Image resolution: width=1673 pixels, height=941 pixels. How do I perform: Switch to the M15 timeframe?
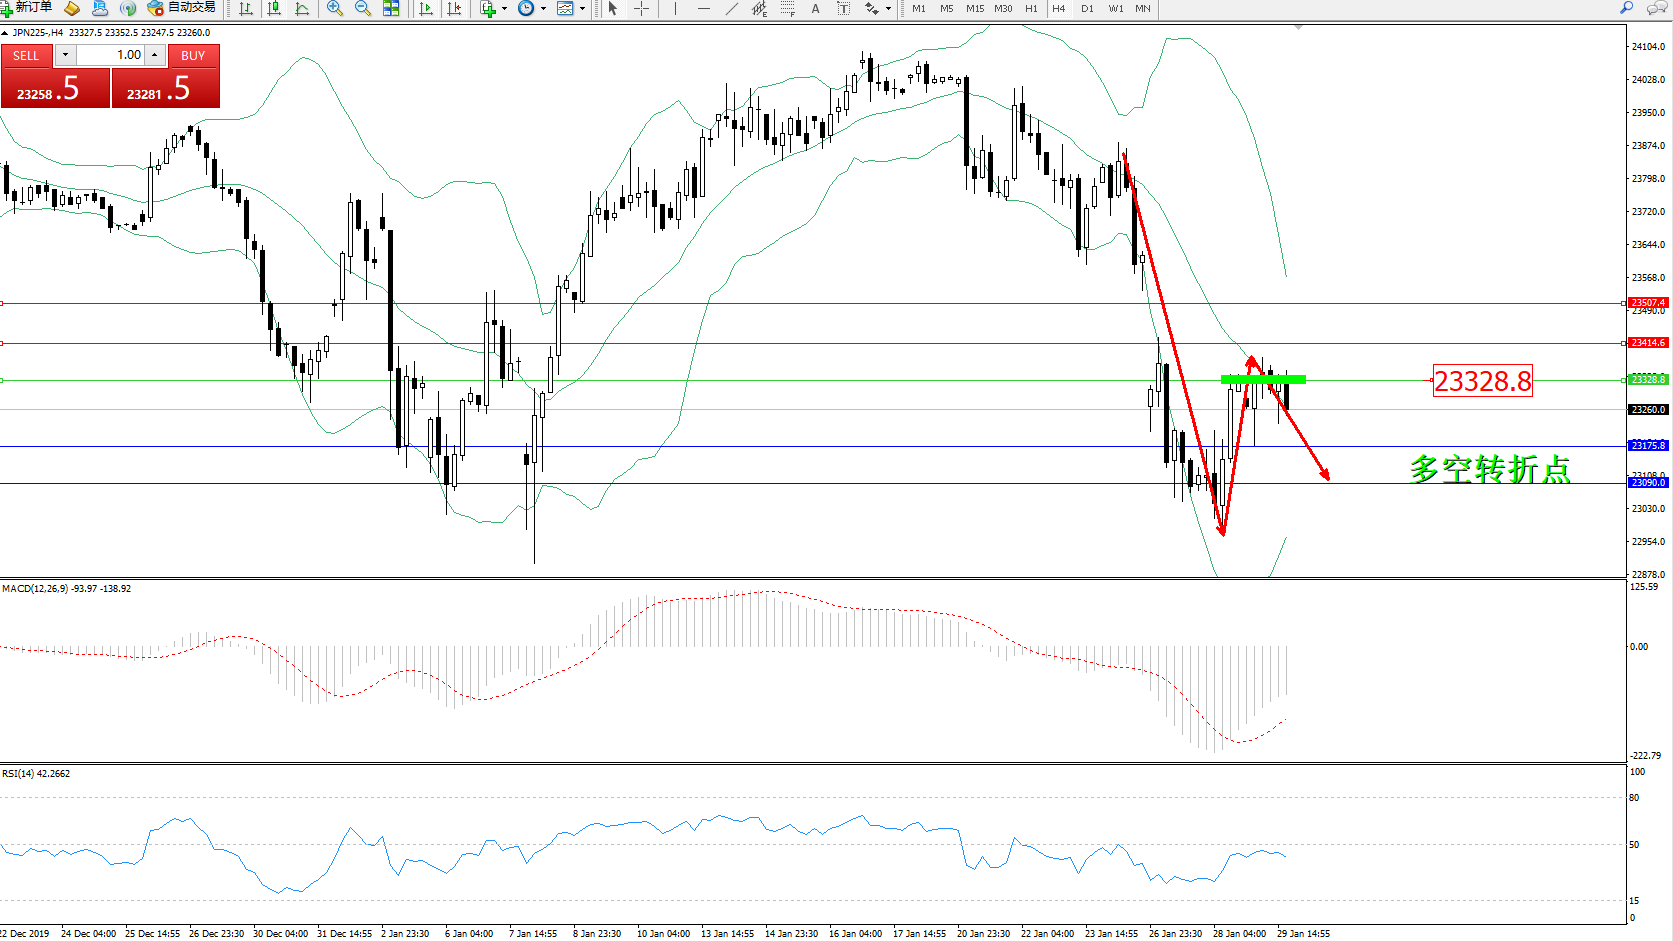click(x=974, y=8)
